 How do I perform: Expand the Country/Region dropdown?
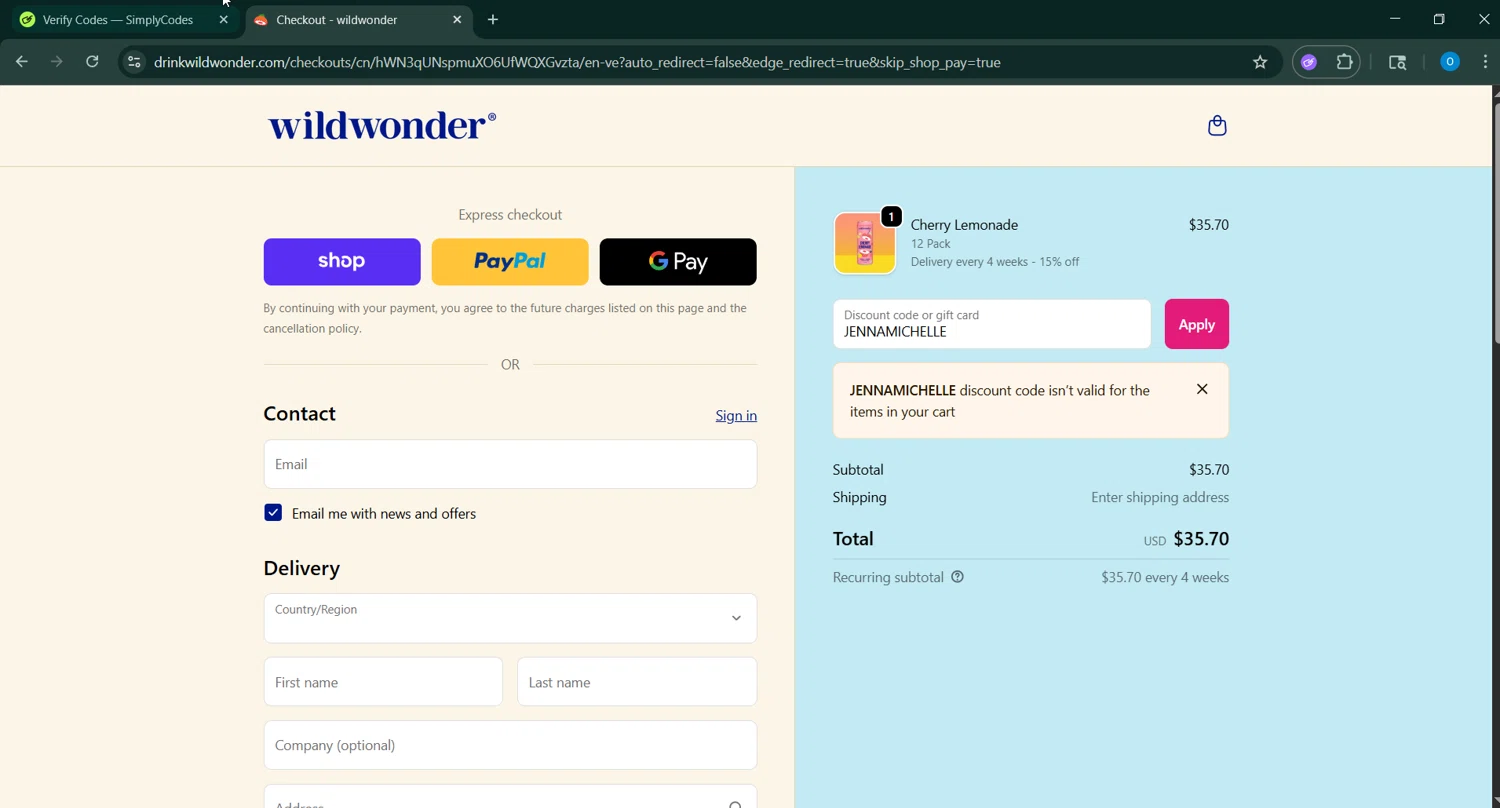point(510,618)
